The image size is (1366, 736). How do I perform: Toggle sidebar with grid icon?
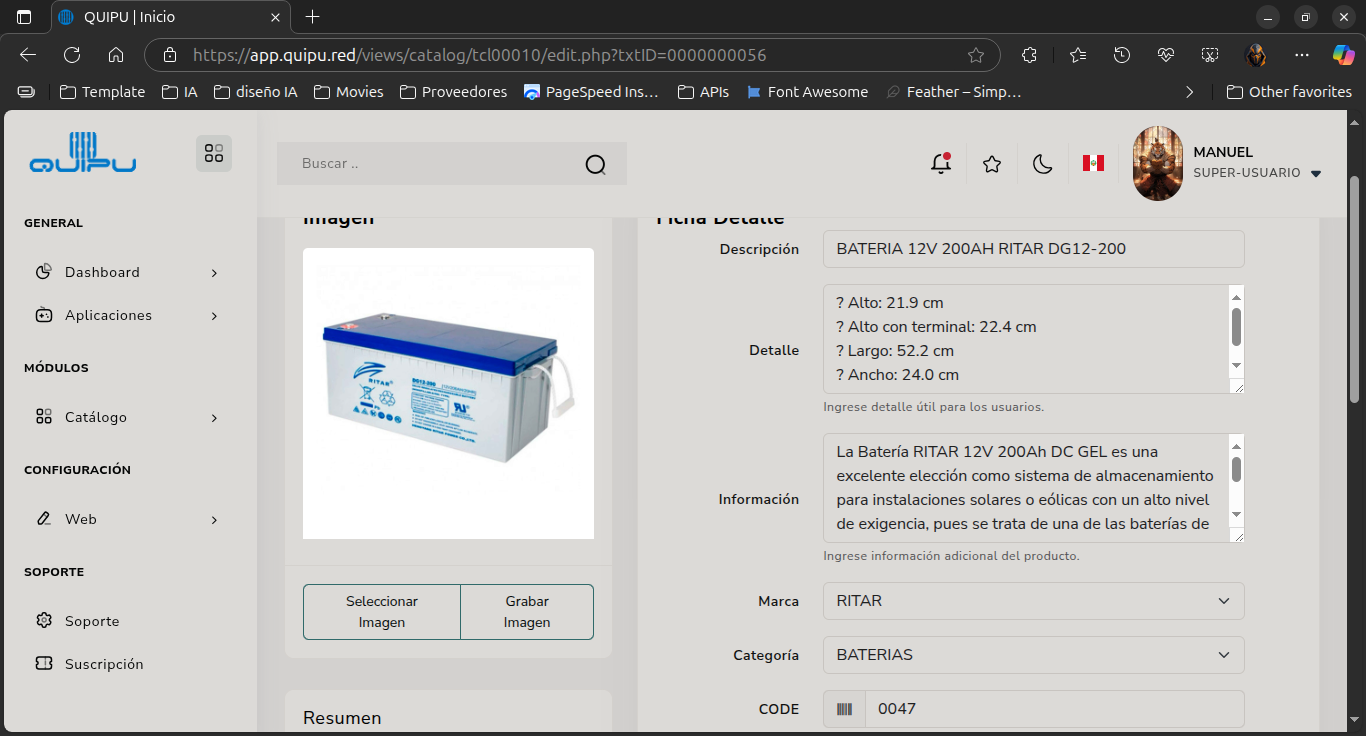point(214,153)
